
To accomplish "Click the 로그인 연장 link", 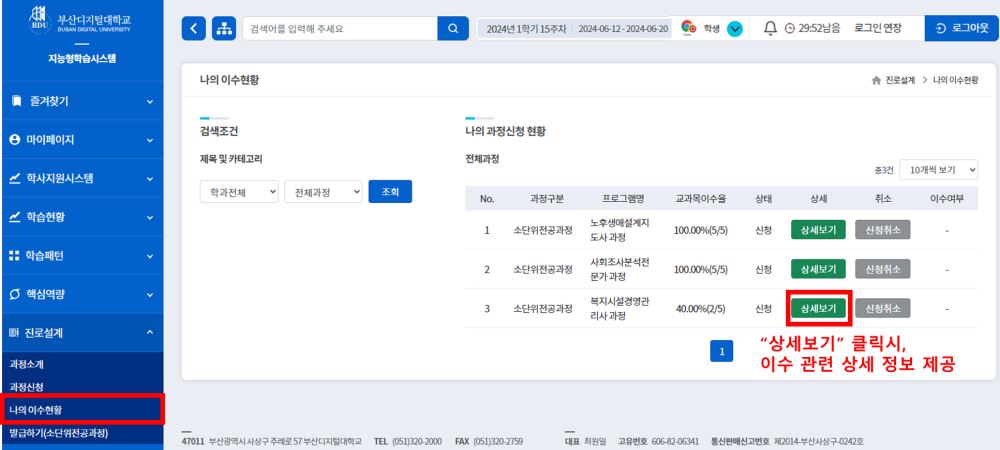I will coord(878,28).
